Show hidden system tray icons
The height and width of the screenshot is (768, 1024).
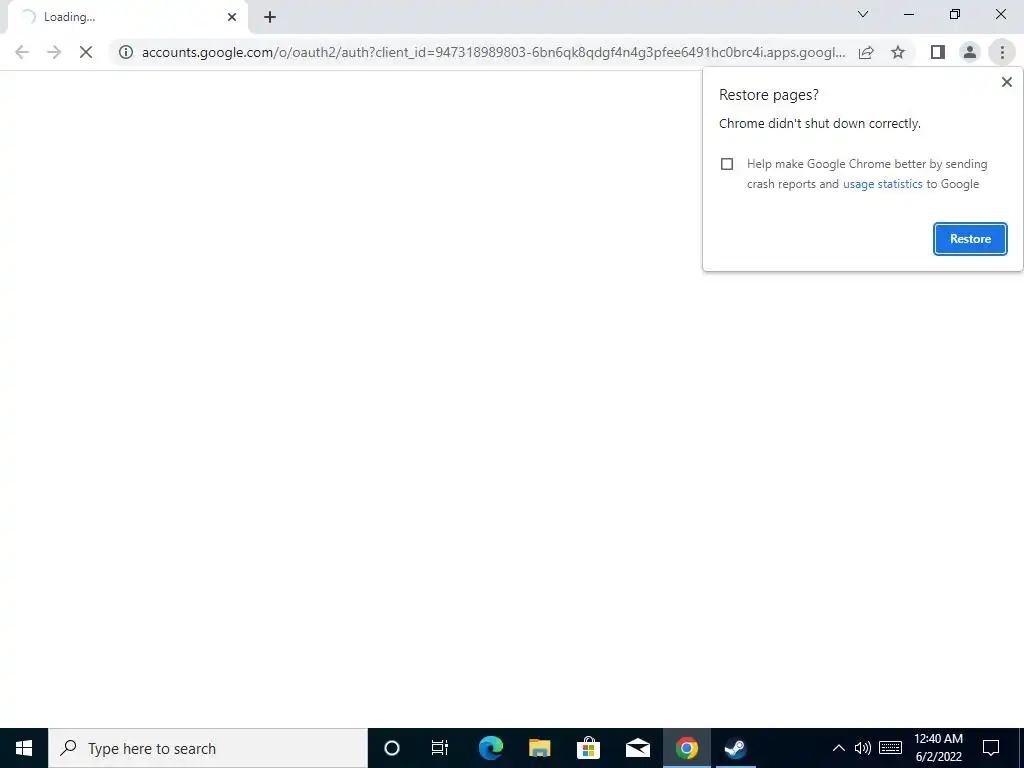(839, 748)
